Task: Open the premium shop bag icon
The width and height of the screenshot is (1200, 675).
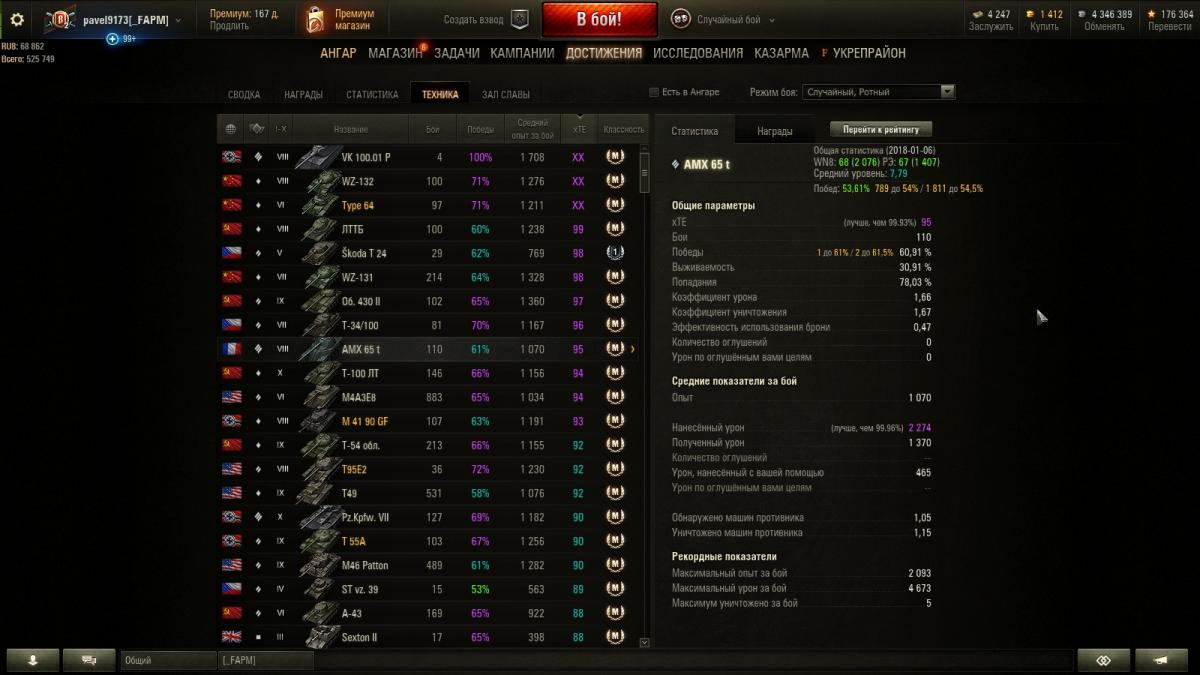Action: click(x=315, y=20)
